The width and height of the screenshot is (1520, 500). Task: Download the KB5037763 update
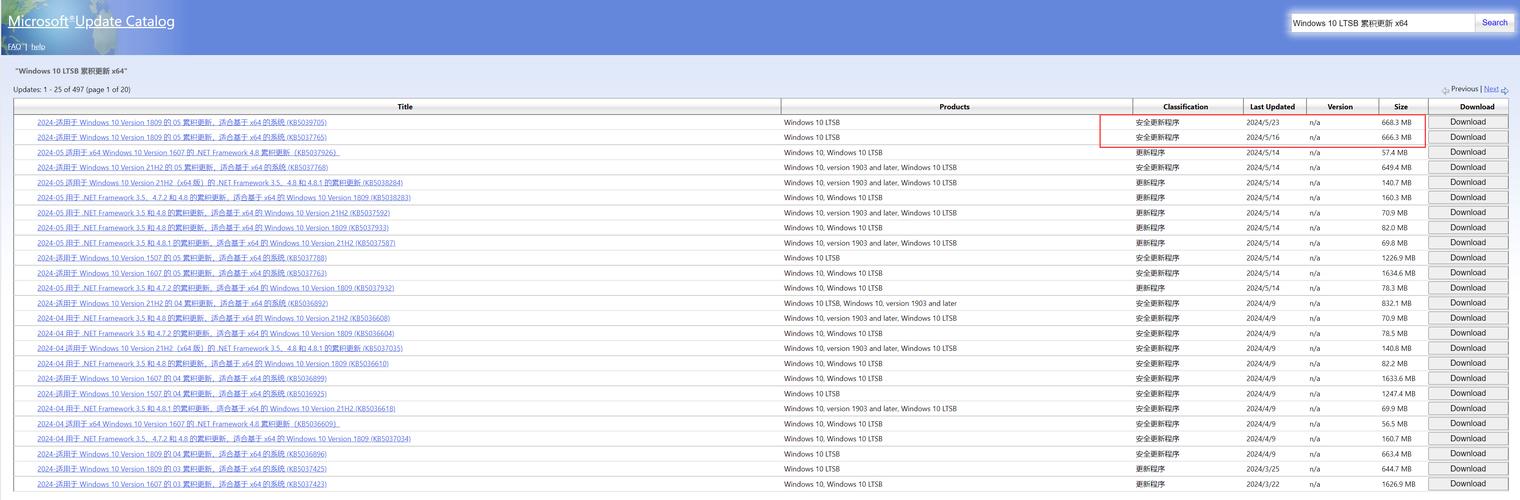1468,273
